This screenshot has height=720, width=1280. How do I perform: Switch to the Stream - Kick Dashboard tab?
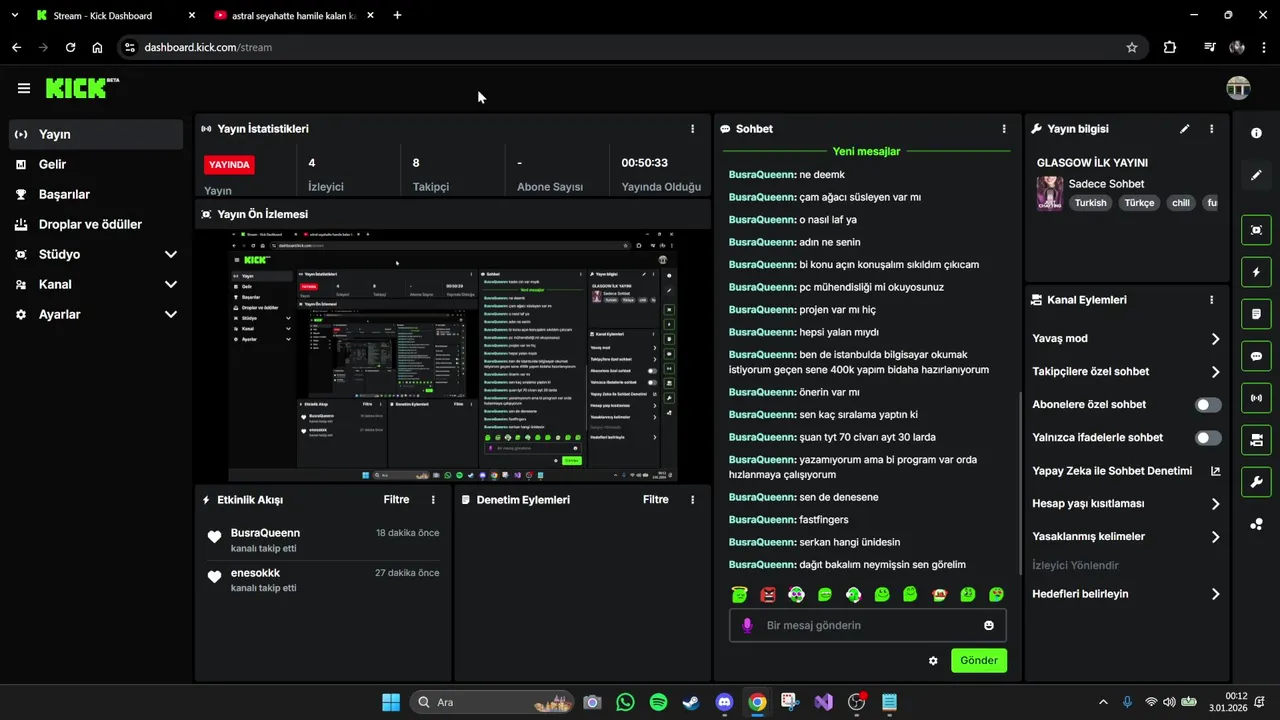pos(114,16)
